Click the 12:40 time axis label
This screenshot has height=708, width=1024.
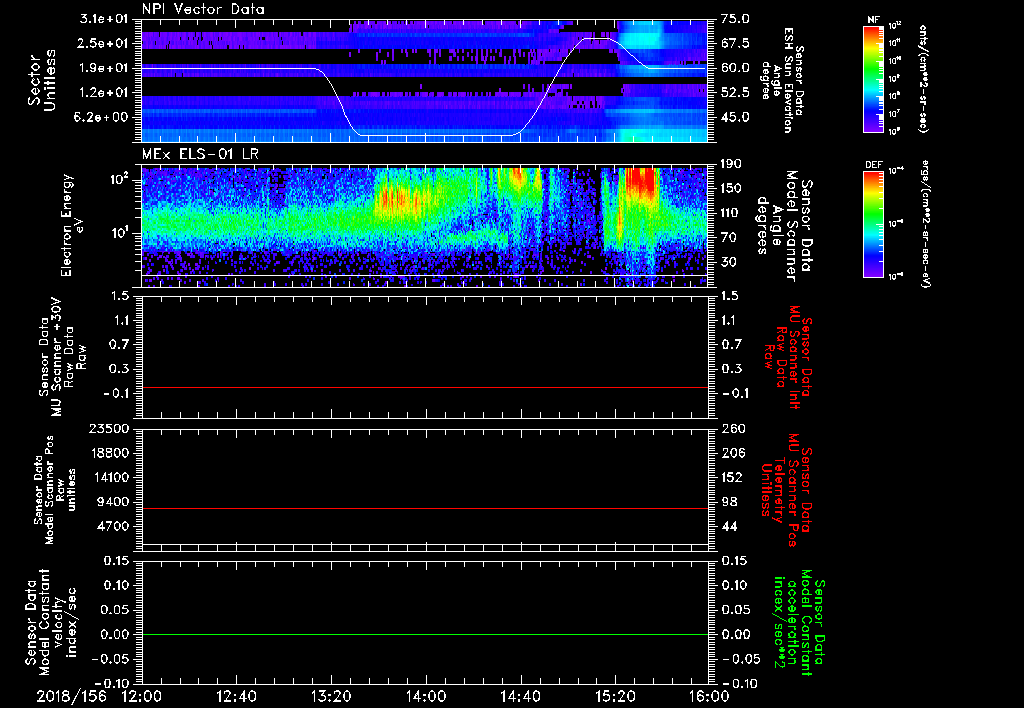(x=236, y=696)
